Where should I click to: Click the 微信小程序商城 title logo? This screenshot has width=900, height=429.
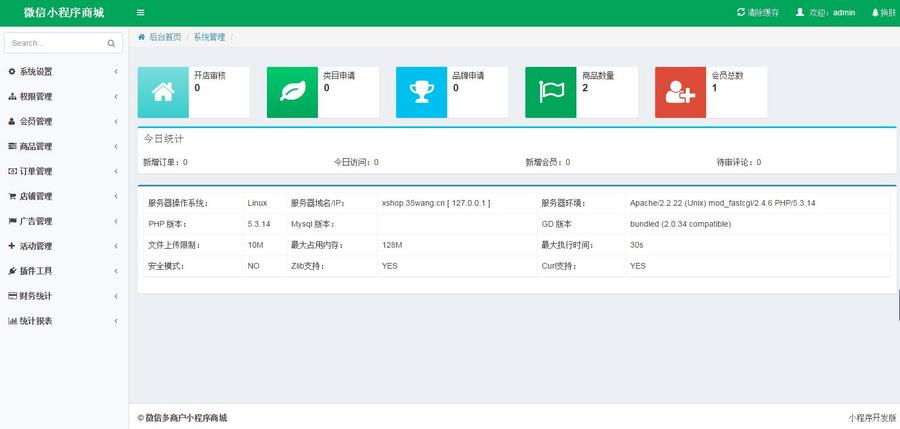[64, 13]
